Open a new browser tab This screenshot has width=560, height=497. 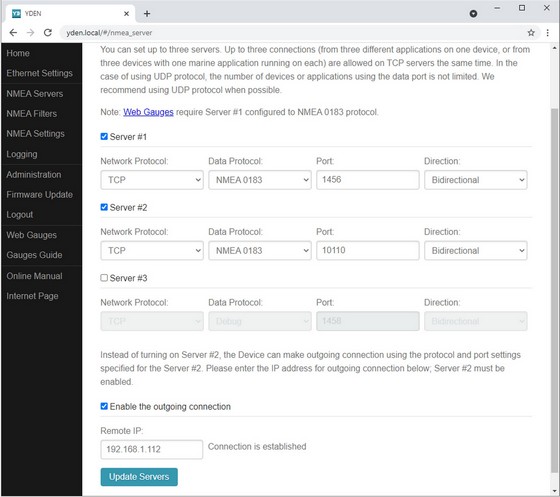147,14
